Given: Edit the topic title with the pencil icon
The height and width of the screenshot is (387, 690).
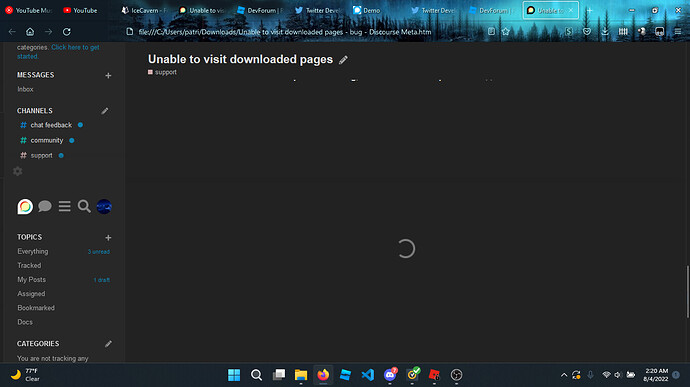Looking at the screenshot, I should click(x=343, y=60).
